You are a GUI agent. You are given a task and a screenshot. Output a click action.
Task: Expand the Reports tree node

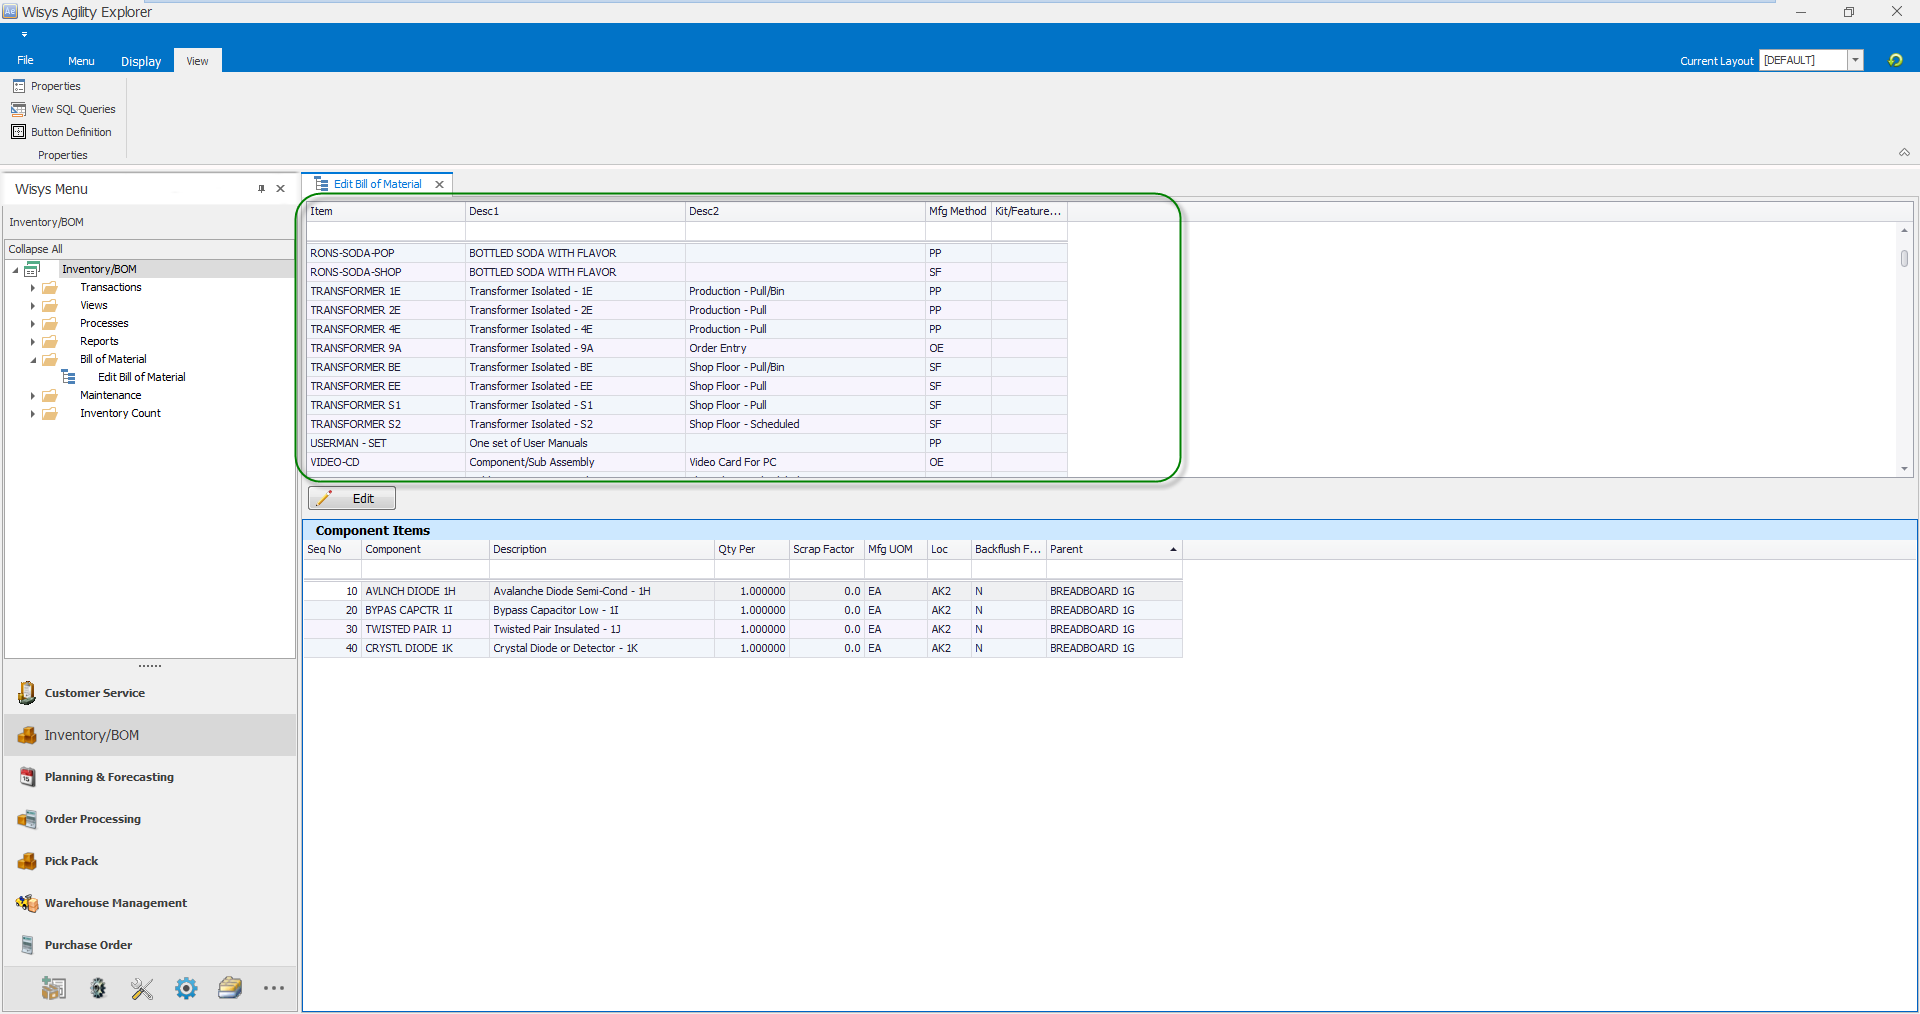click(x=33, y=342)
